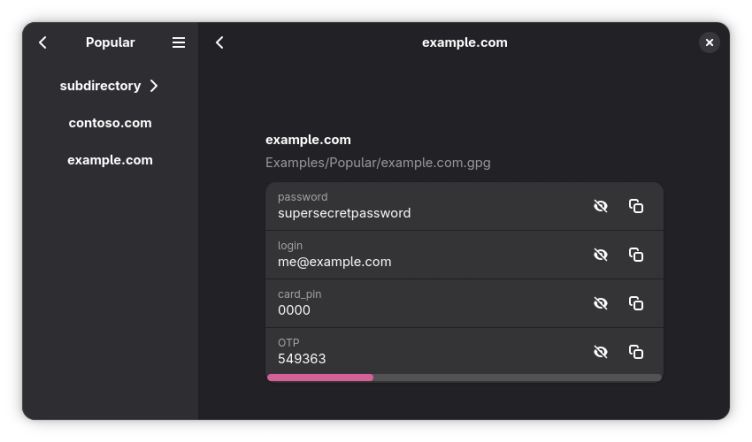752x442 pixels.
Task: Open the subdirectory folder entry
Action: (x=100, y=86)
